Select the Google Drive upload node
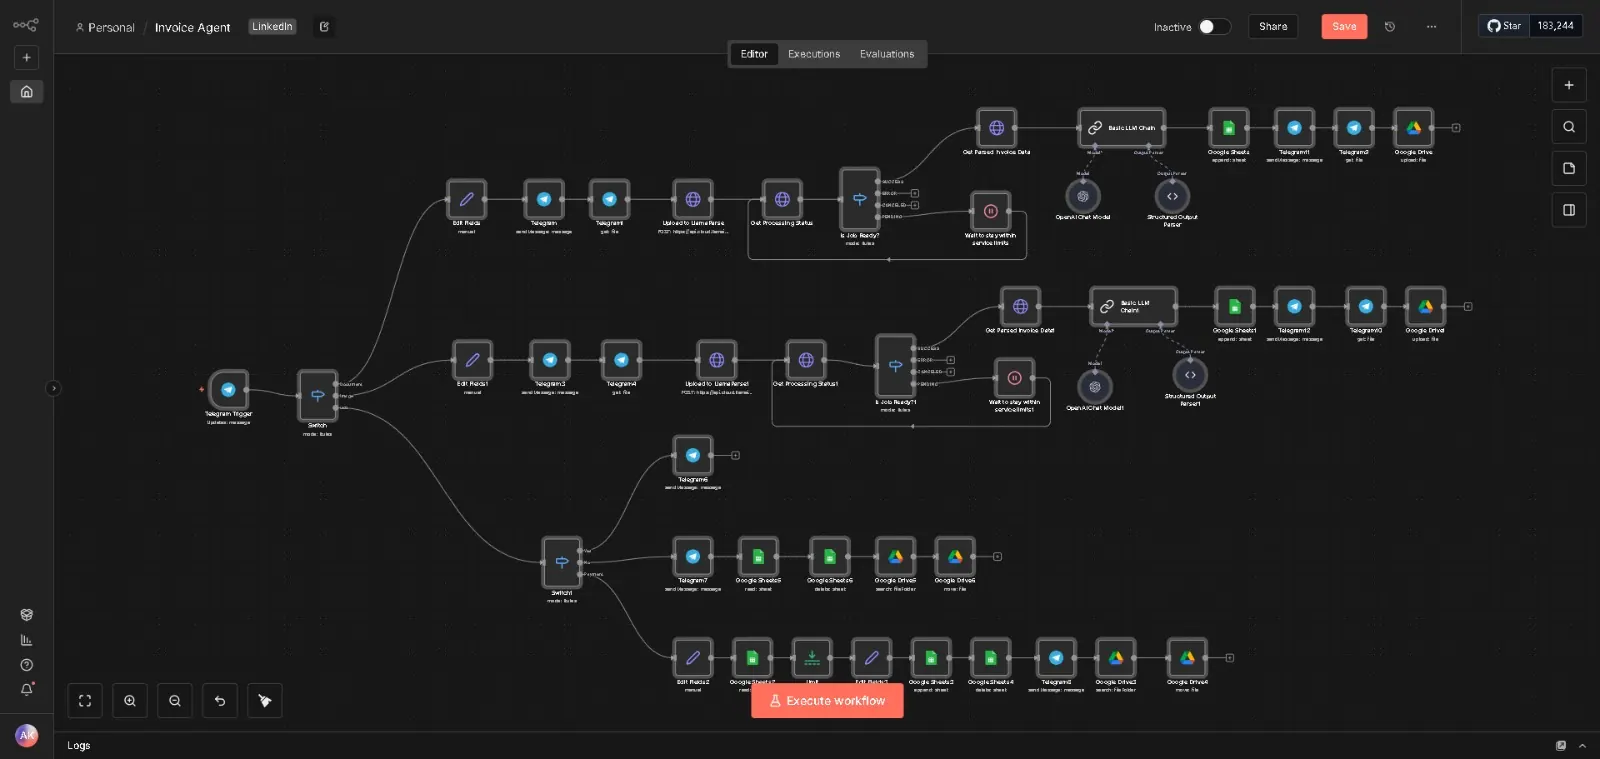 point(1414,128)
